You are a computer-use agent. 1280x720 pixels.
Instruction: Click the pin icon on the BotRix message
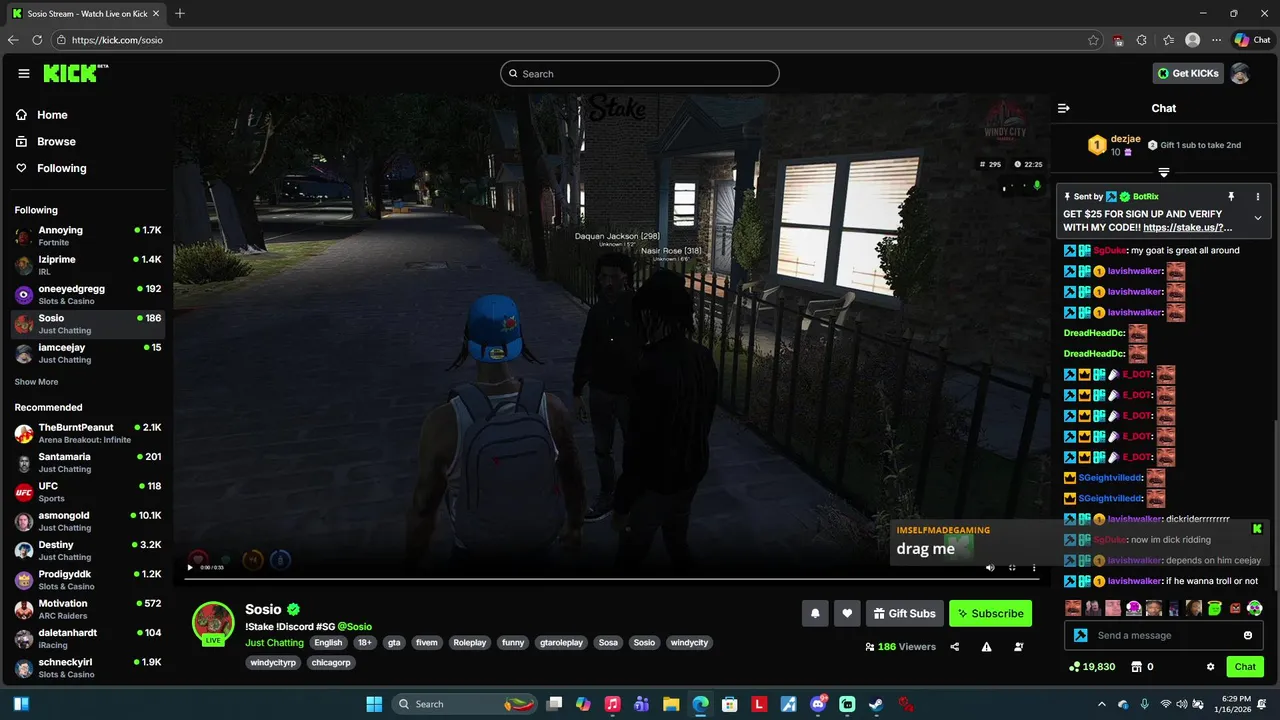1233,197
